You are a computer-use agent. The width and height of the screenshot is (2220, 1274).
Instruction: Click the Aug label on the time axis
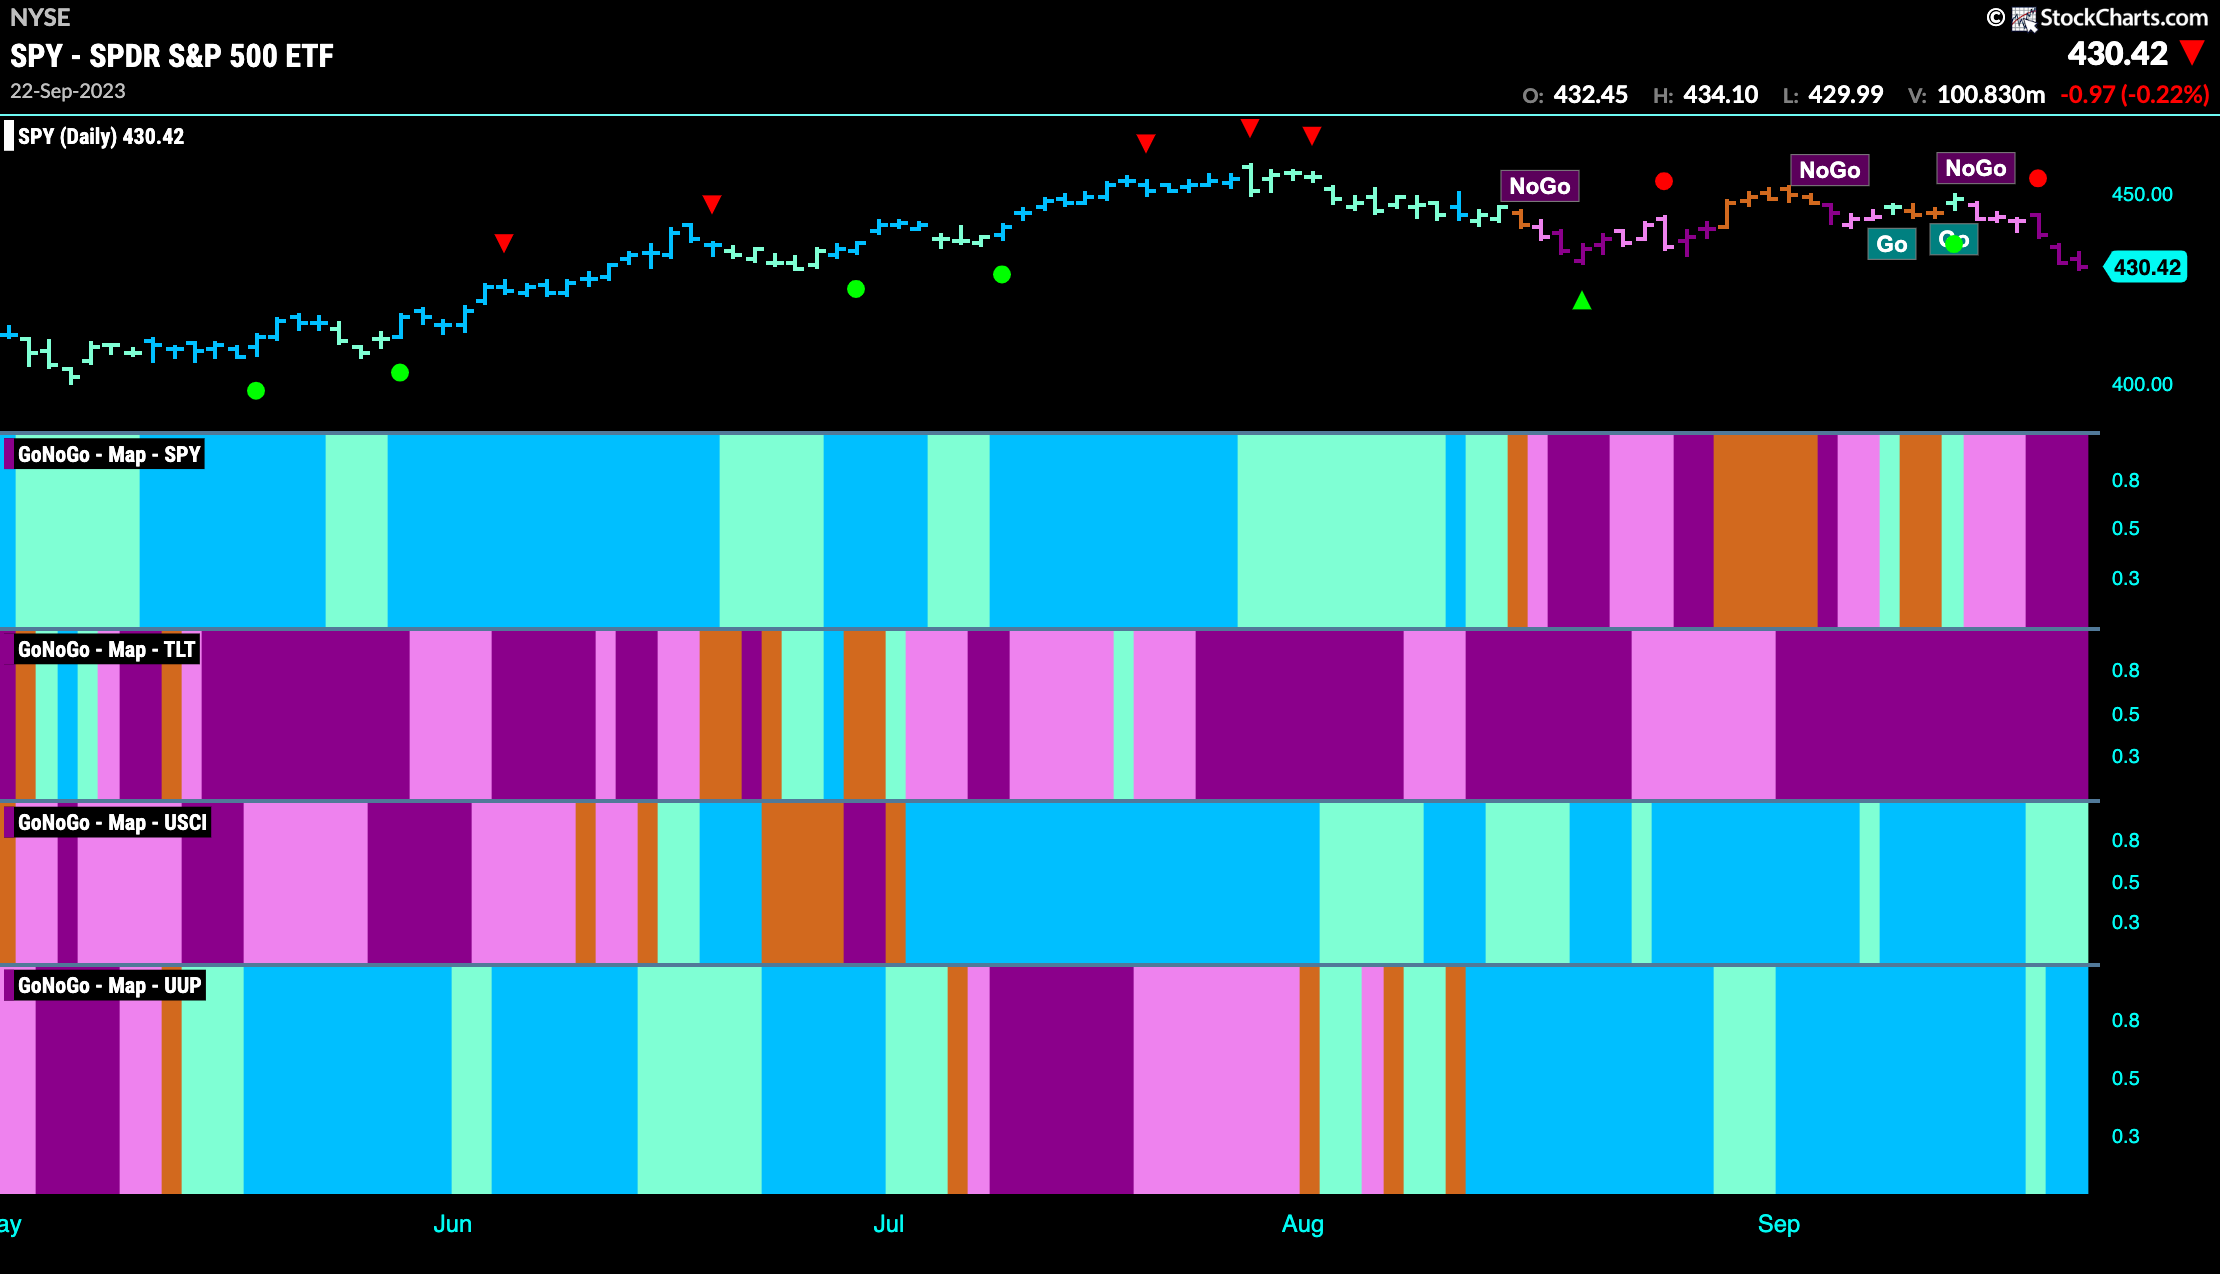click(1302, 1224)
